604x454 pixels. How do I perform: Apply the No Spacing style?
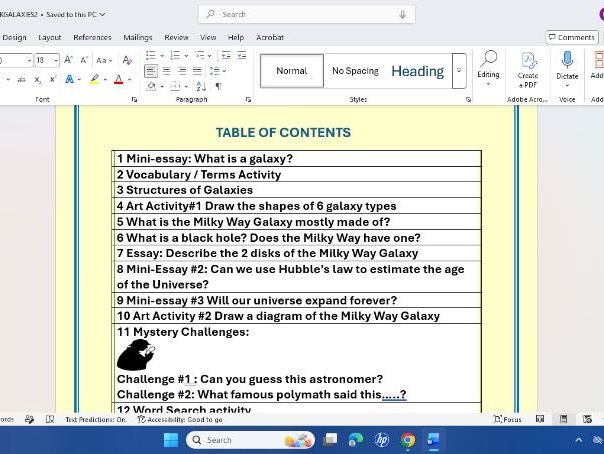point(355,71)
